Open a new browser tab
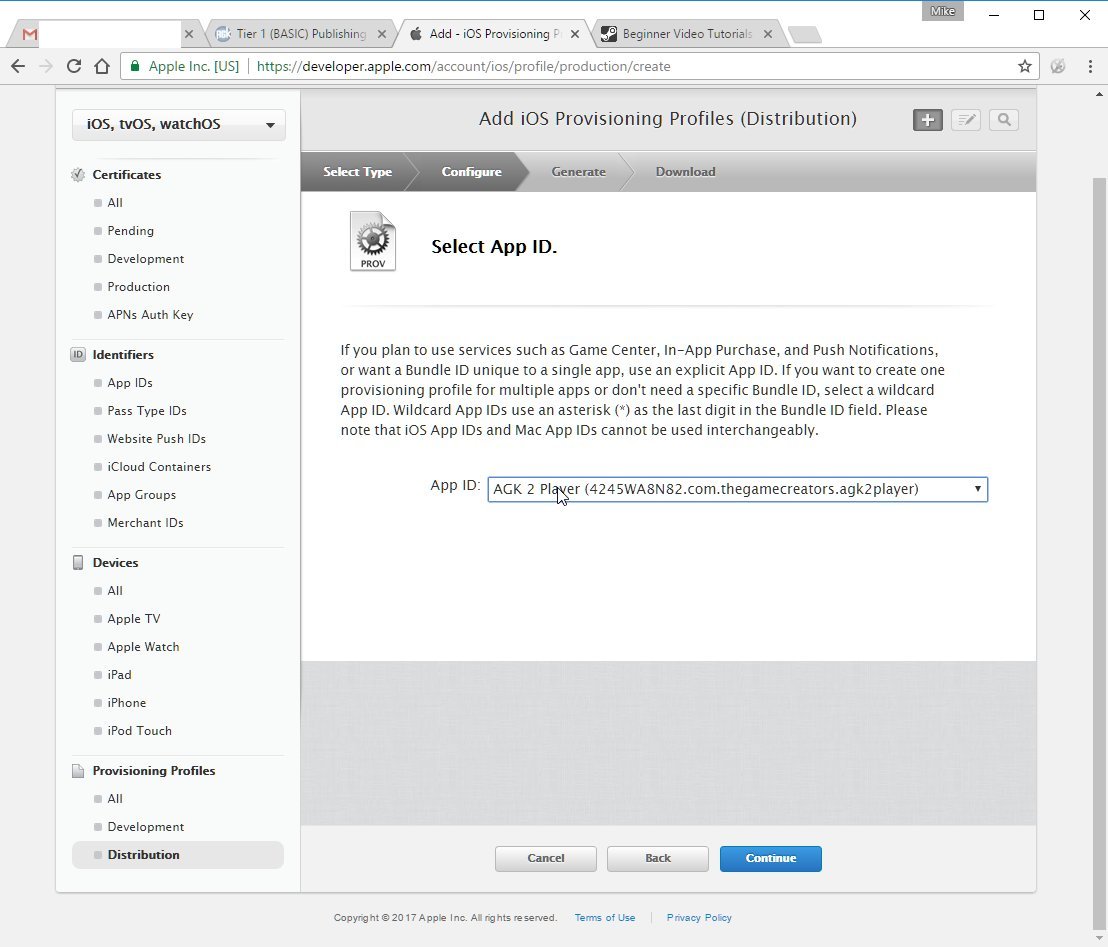1108x947 pixels. [804, 34]
